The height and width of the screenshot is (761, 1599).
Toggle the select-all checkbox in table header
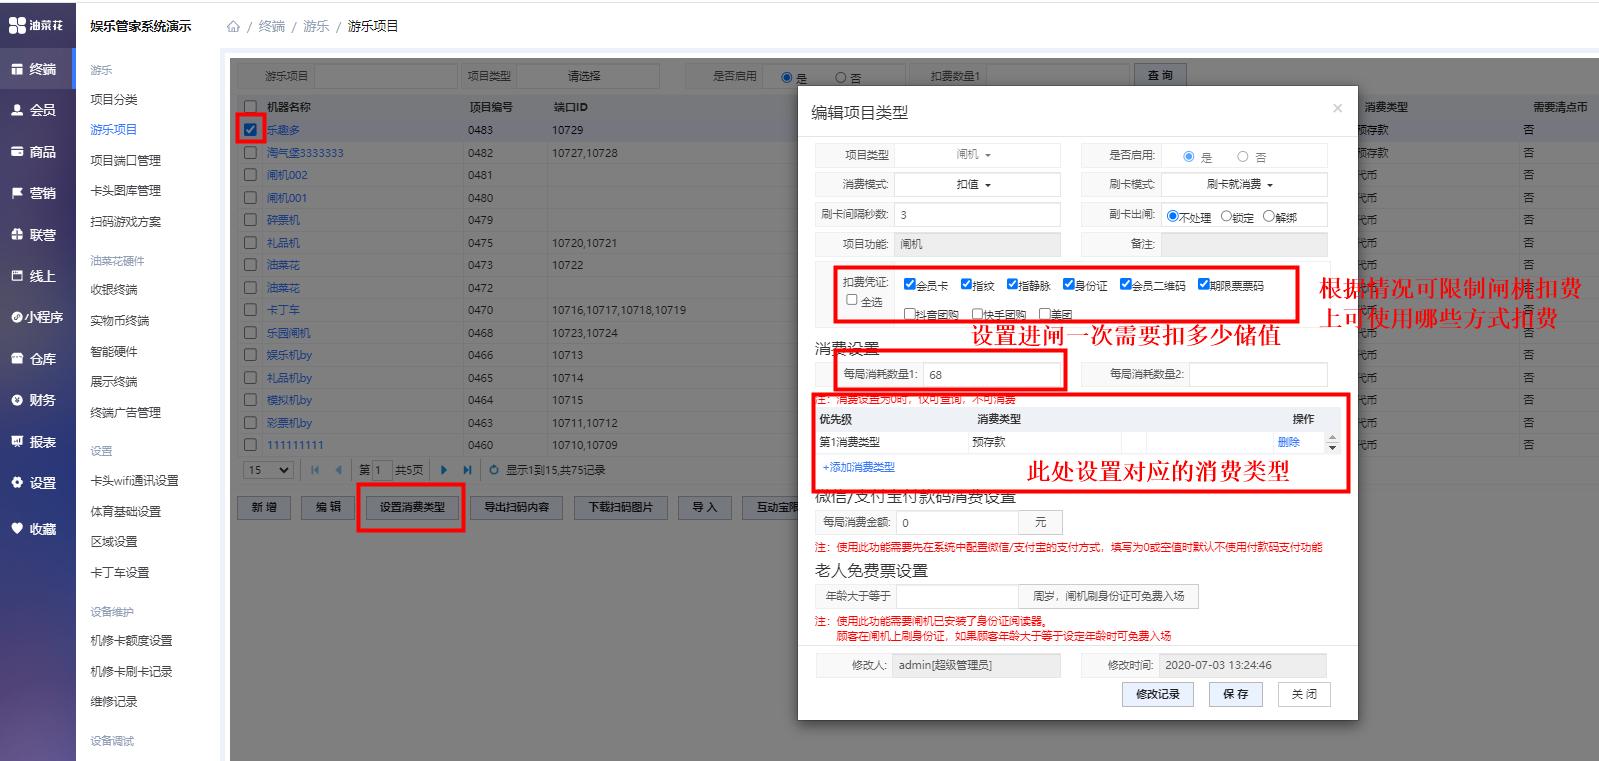pos(250,107)
